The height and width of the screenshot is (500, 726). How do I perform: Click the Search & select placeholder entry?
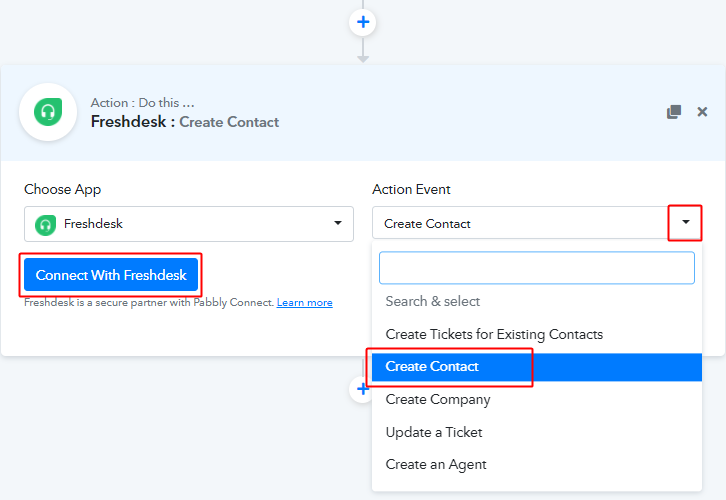point(537,301)
